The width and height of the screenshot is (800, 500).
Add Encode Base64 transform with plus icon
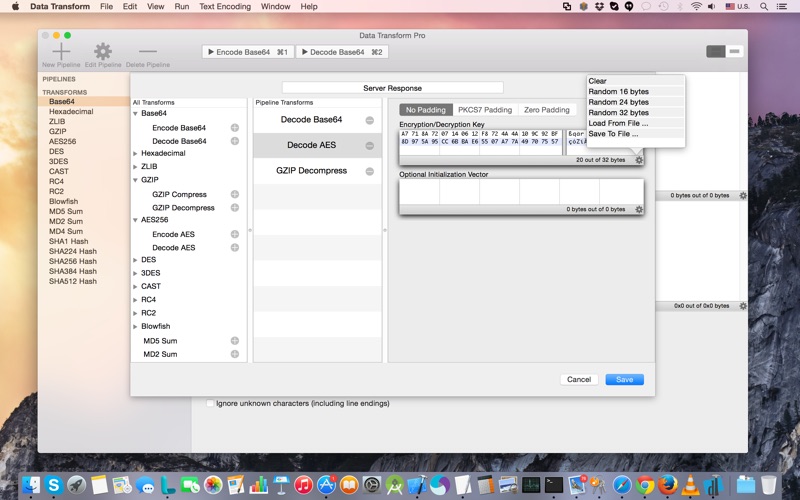tap(235, 128)
